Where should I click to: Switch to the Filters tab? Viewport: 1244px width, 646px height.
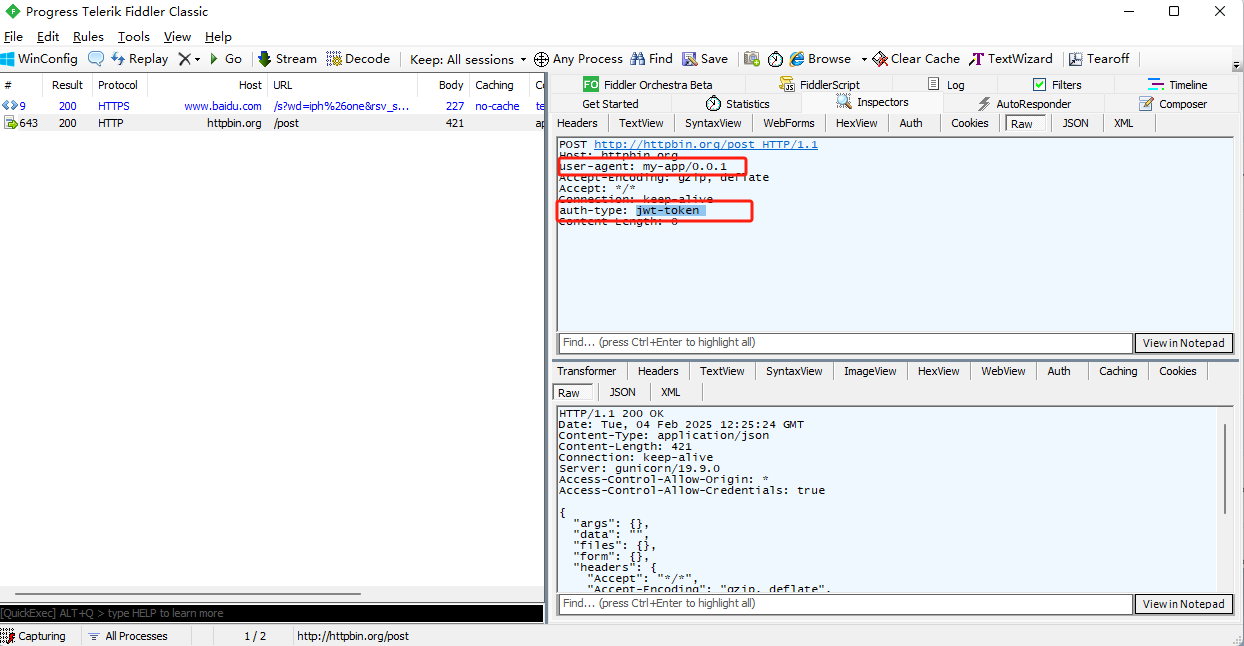coord(1057,85)
